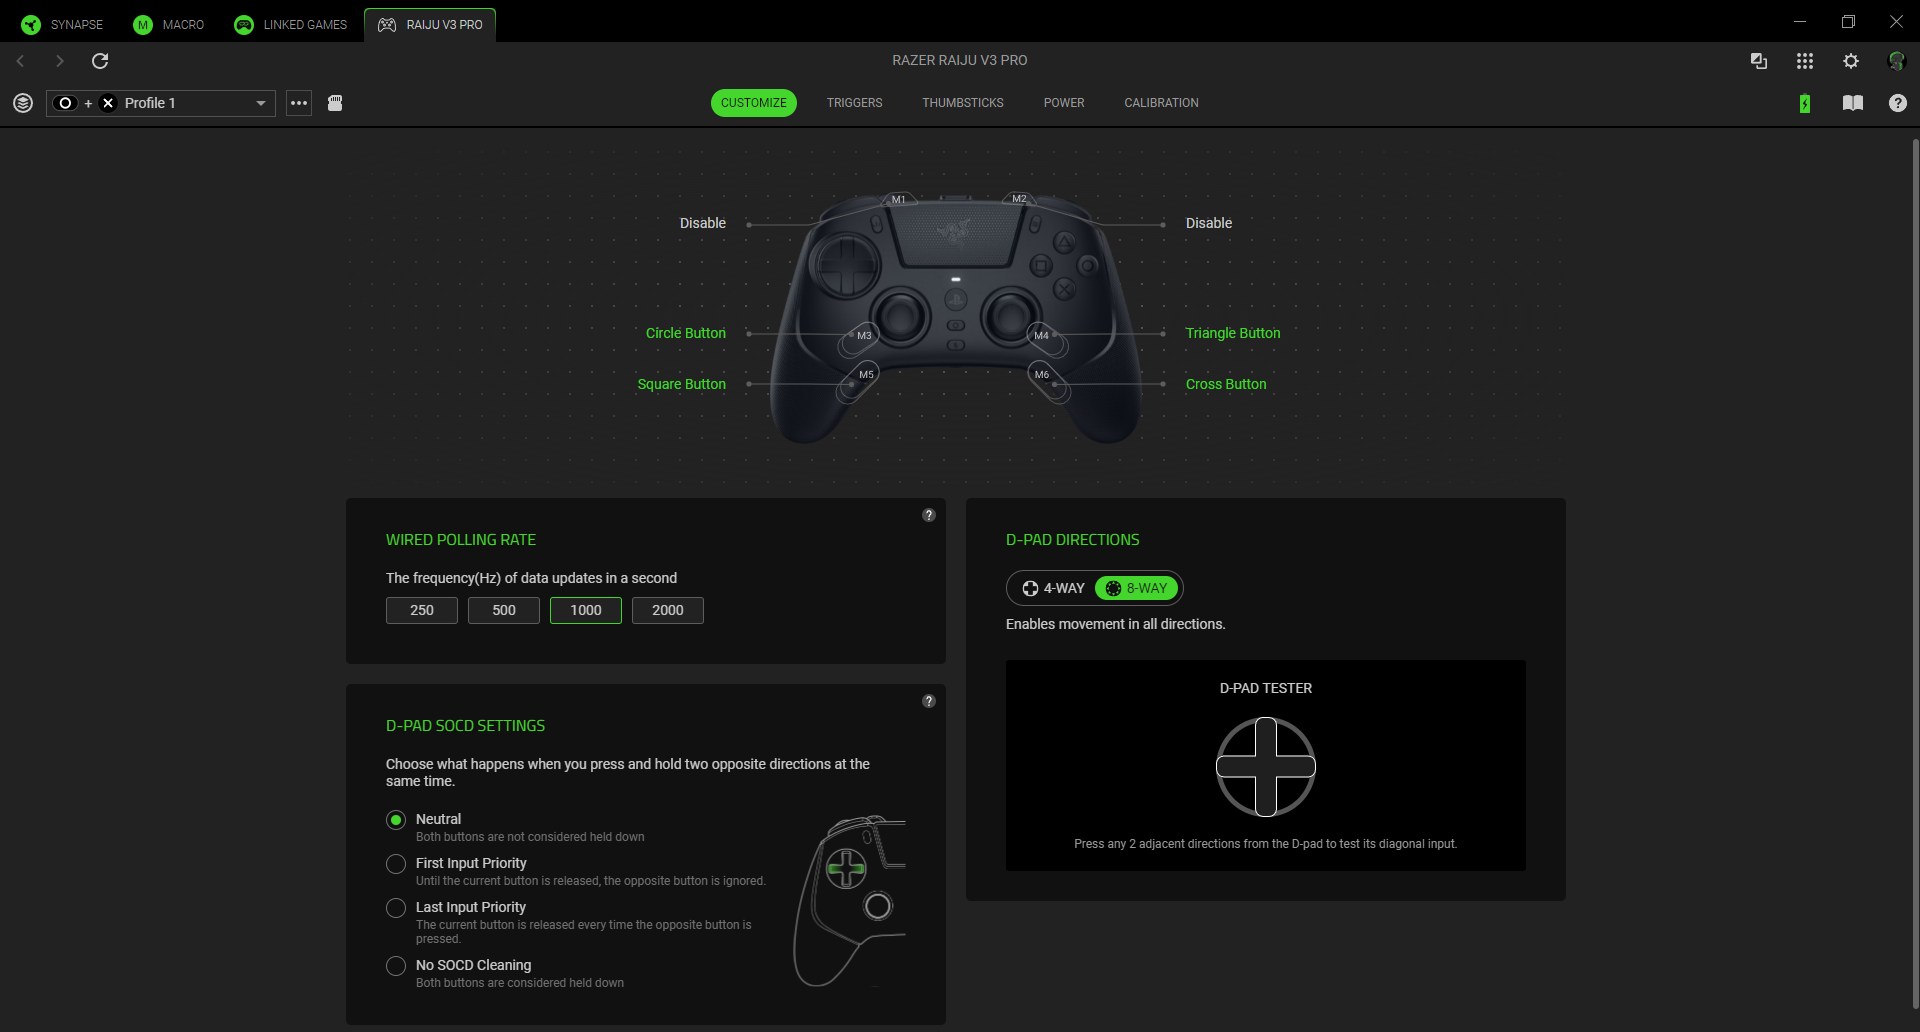This screenshot has height=1032, width=1920.
Task: Select First Input Priority radio option
Action: click(x=396, y=864)
